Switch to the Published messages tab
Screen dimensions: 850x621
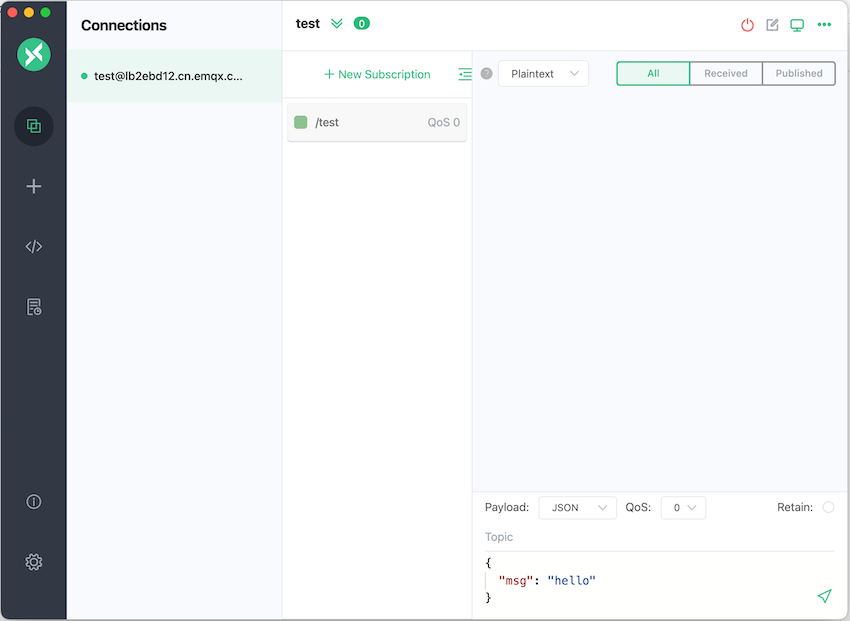(799, 74)
